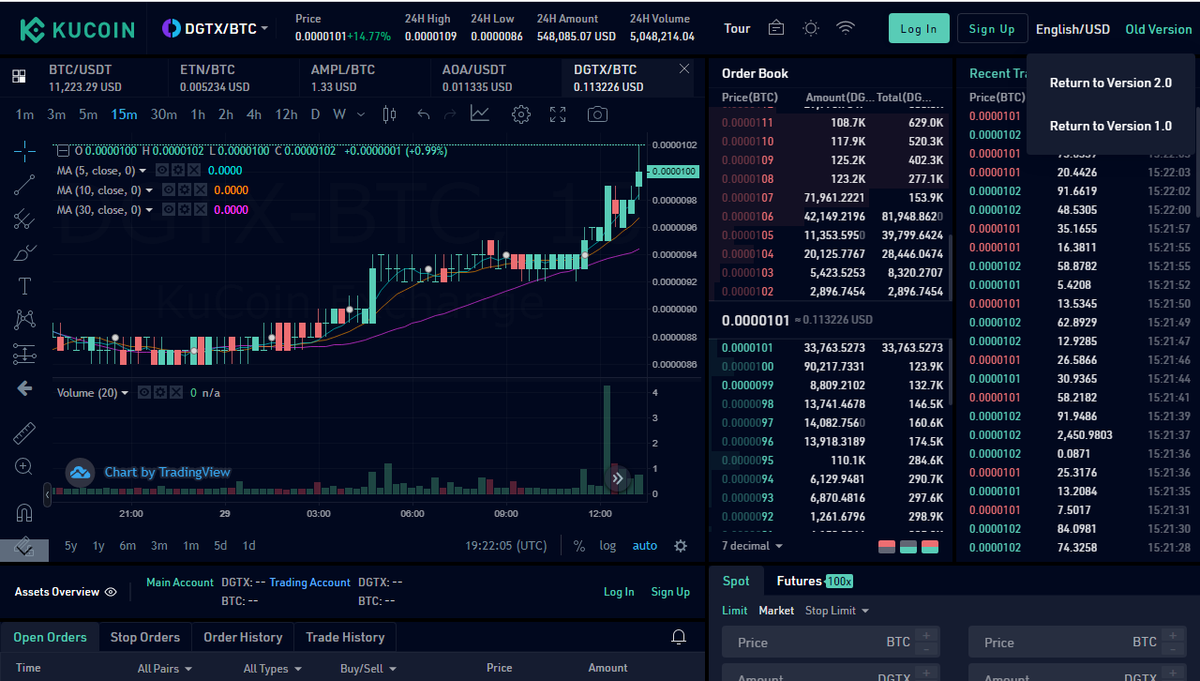The width and height of the screenshot is (1200, 681).
Task: Click the green Log In button
Action: 919,28
